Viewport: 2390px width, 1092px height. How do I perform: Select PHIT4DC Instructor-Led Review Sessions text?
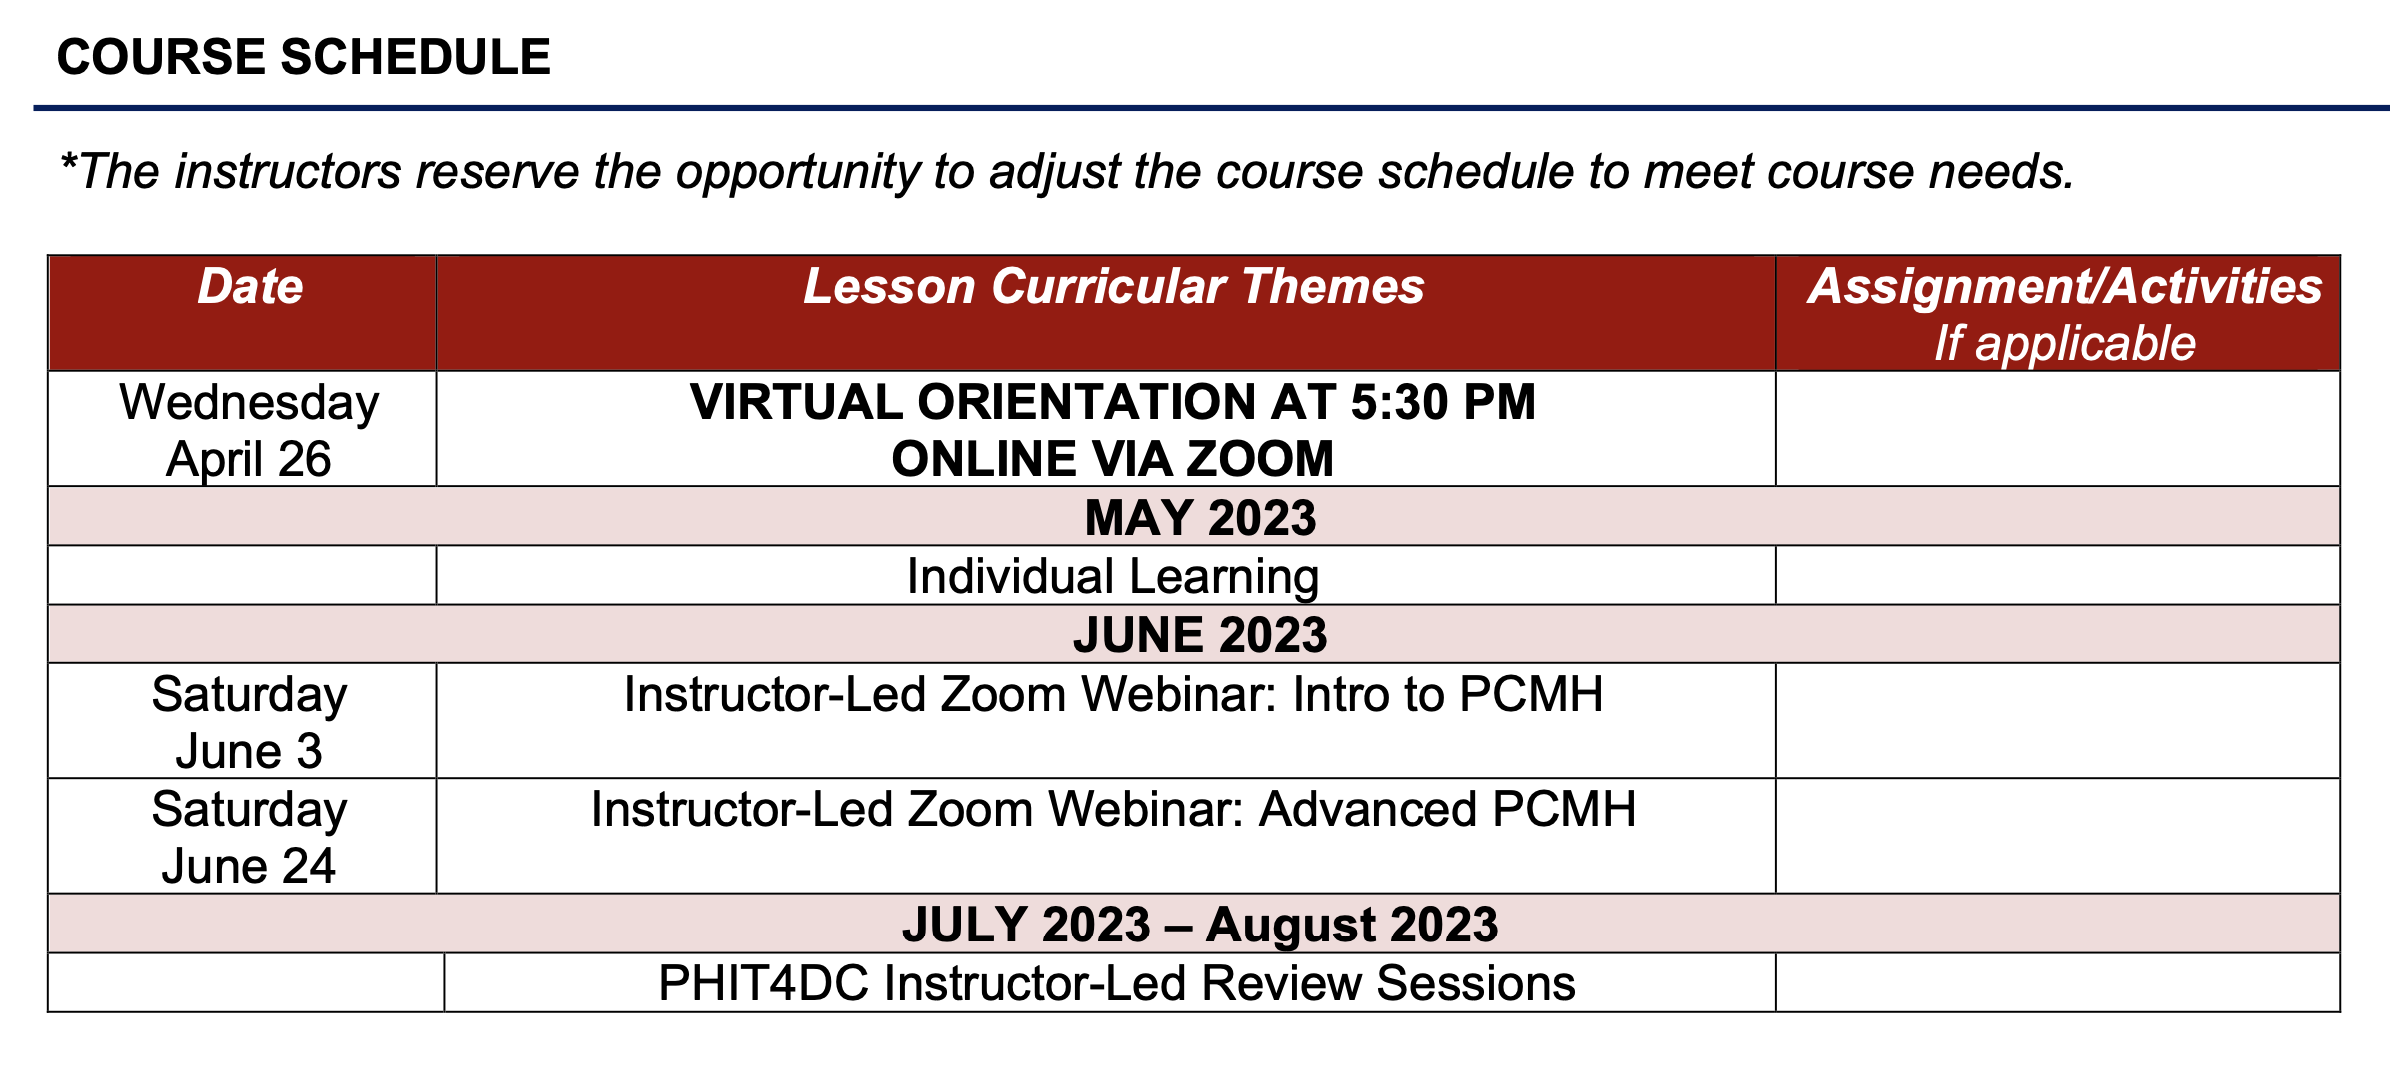click(x=1116, y=983)
